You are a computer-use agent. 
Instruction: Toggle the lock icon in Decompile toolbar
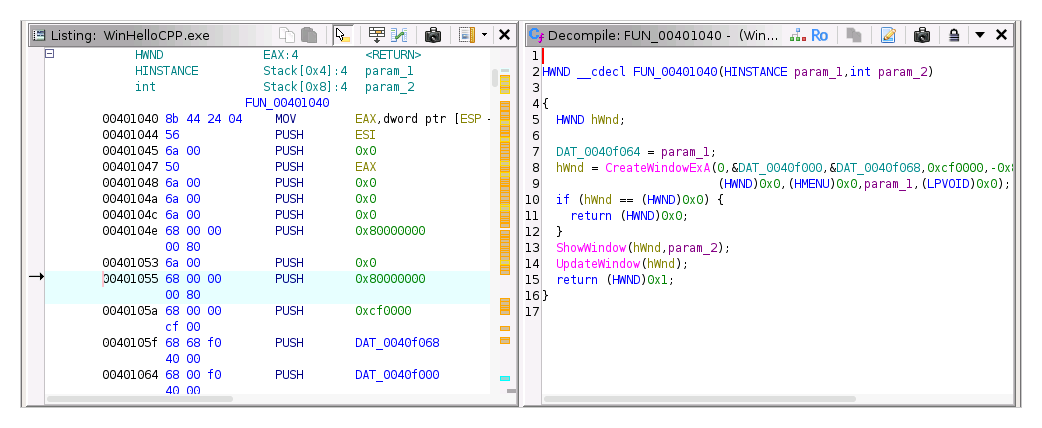pos(954,35)
